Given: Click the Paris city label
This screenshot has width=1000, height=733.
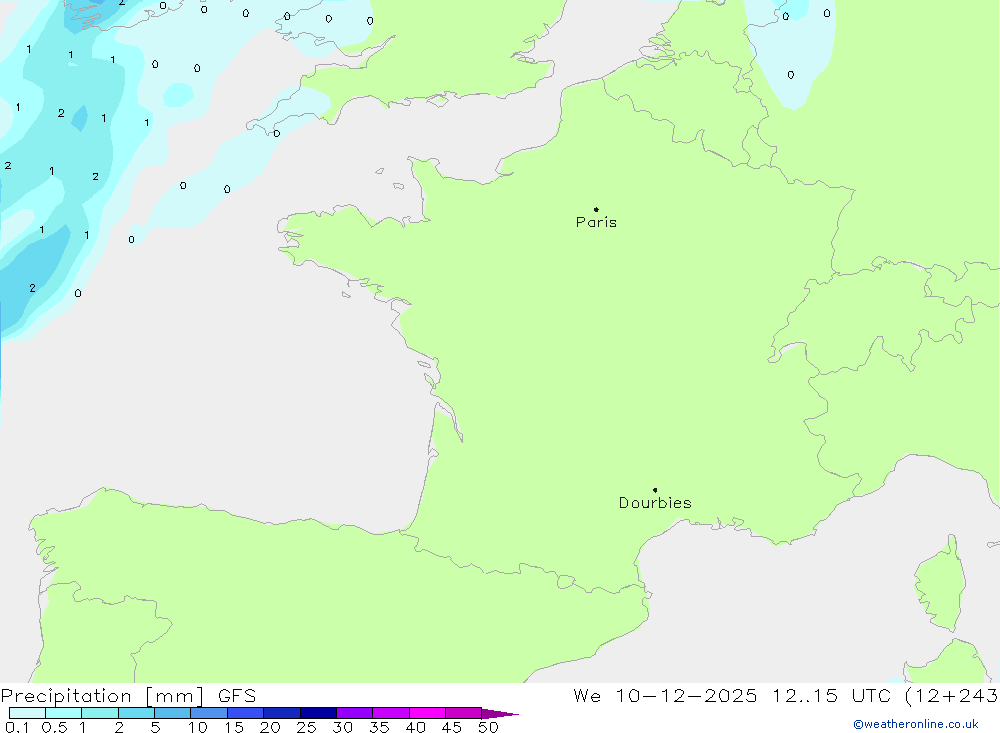Looking at the screenshot, I should coord(596,222).
